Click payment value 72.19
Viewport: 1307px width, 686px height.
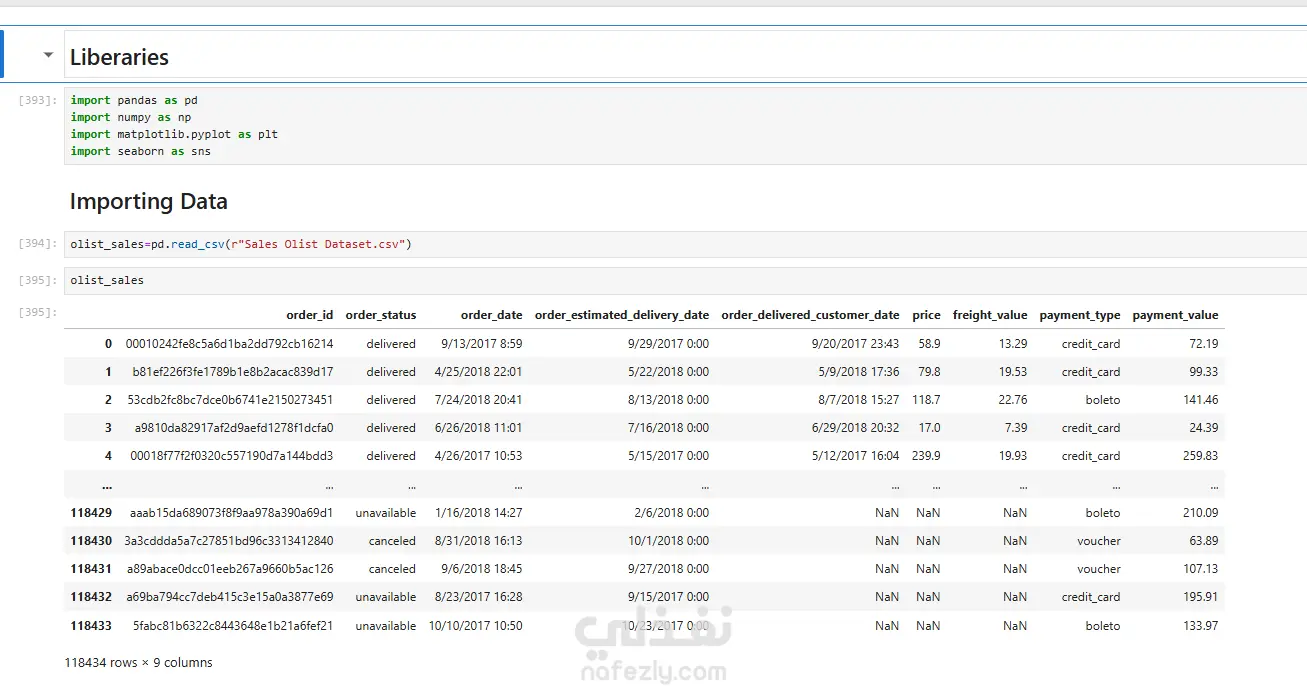coord(1203,344)
